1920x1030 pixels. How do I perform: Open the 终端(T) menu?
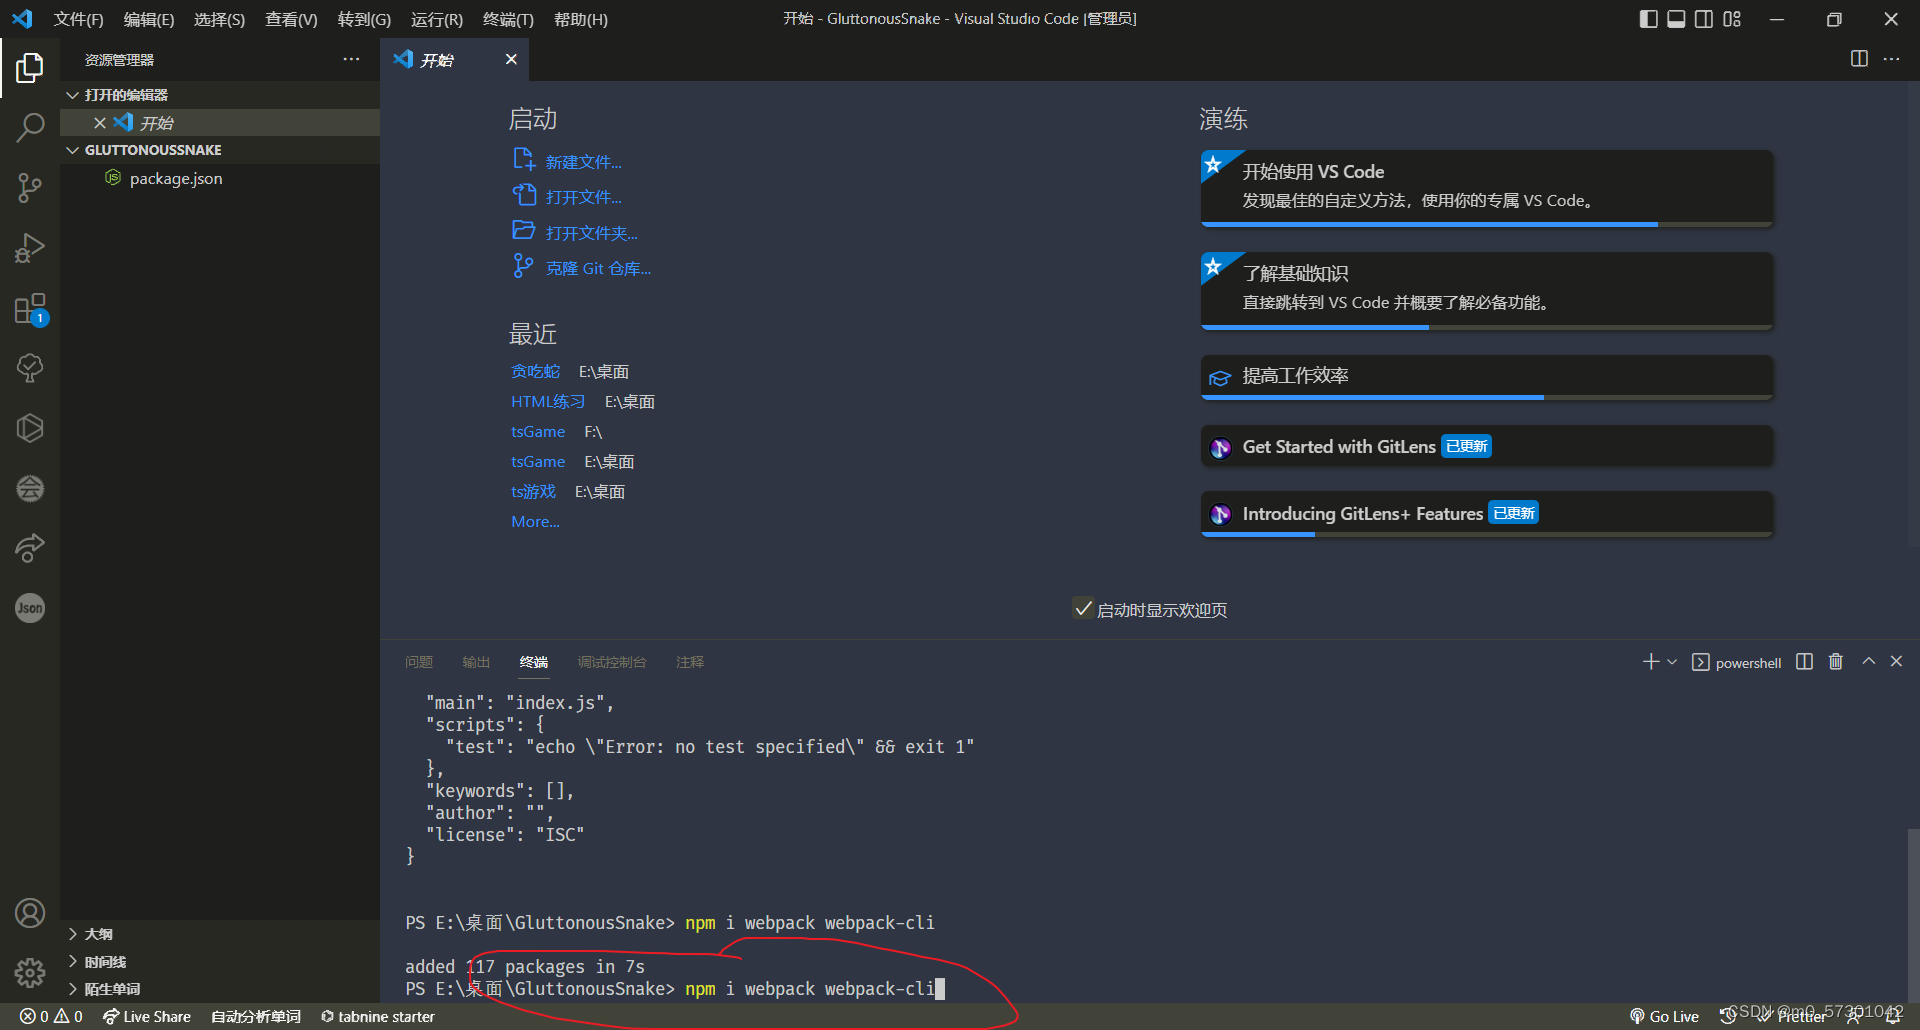click(508, 19)
